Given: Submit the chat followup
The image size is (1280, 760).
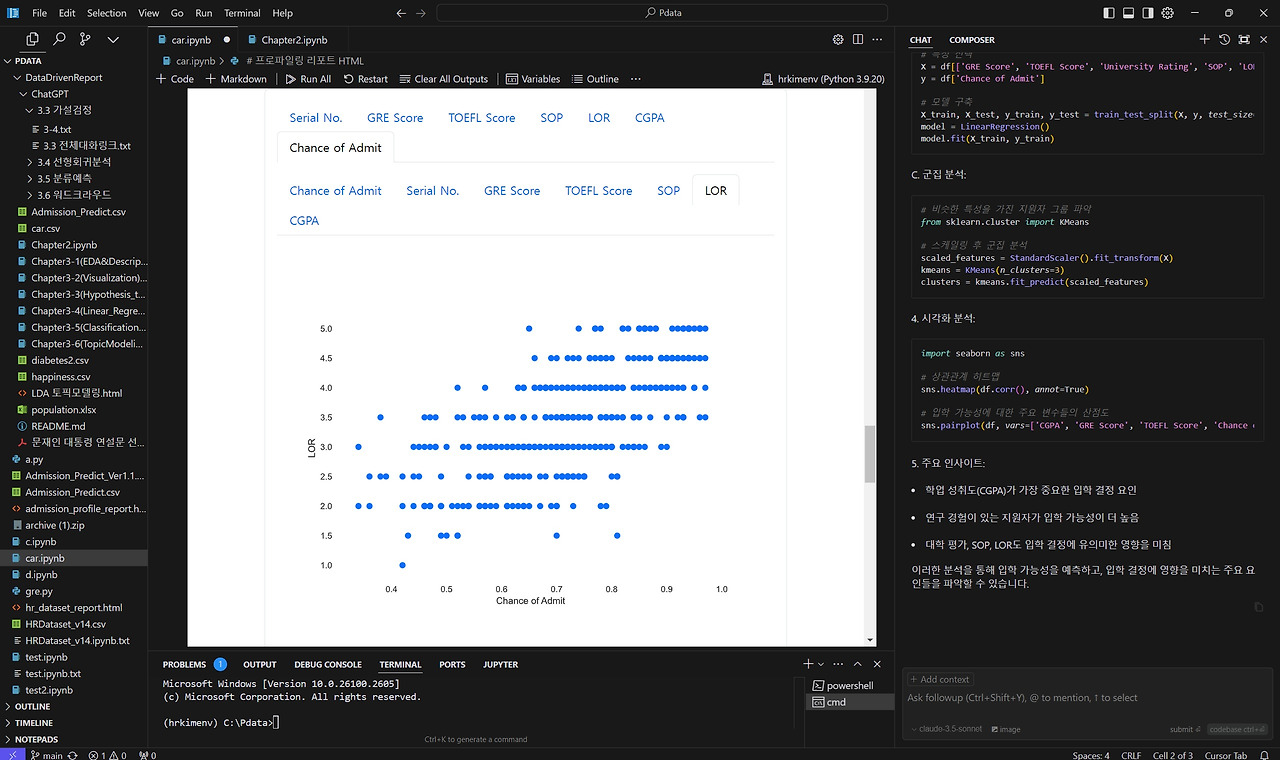Looking at the screenshot, I should pos(1184,729).
